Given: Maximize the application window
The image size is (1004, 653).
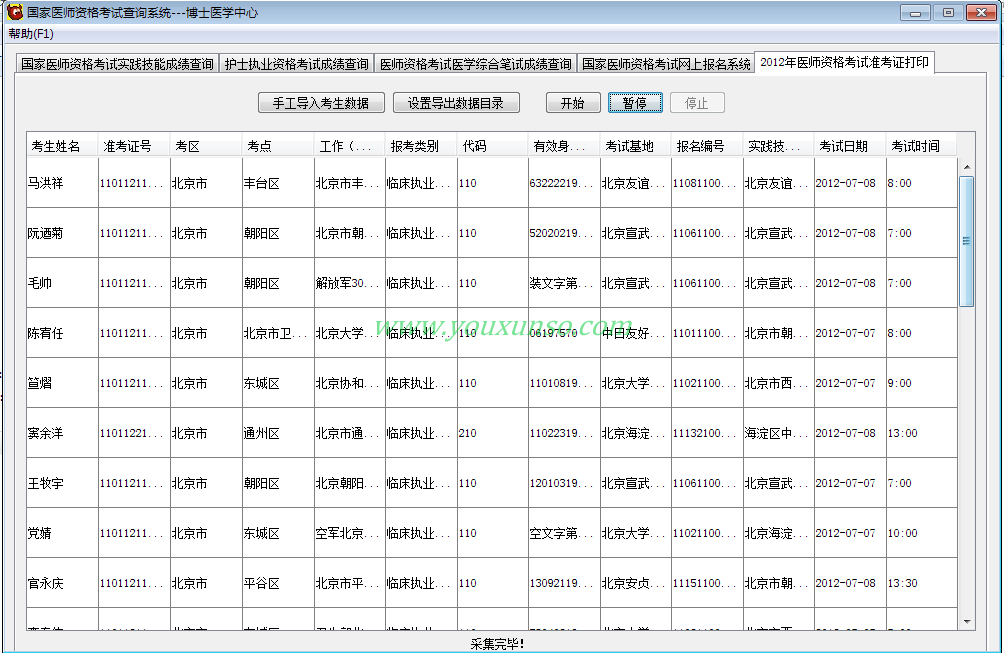Looking at the screenshot, I should (948, 13).
